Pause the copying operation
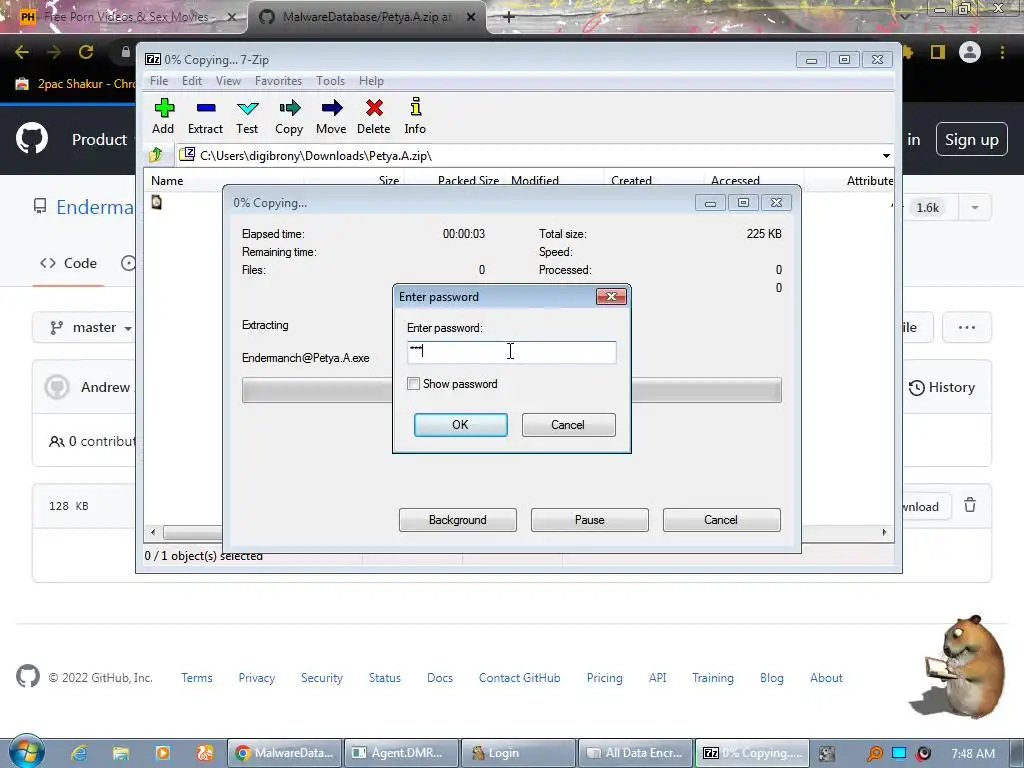Image resolution: width=1024 pixels, height=768 pixels. 590,520
